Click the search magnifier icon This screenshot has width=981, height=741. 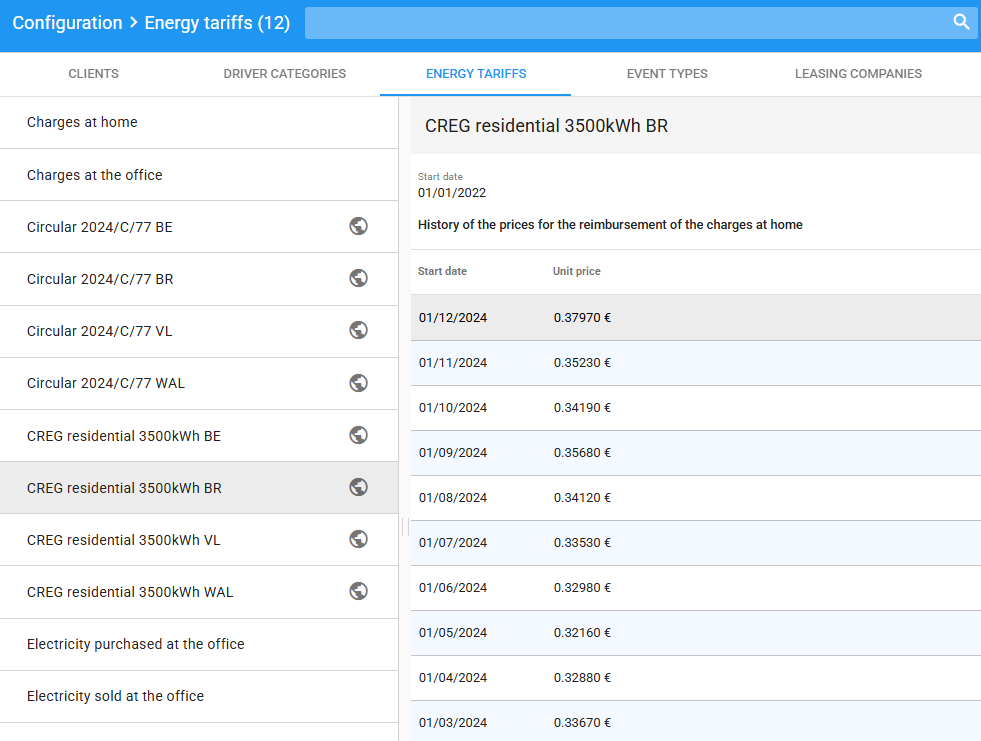pyautogui.click(x=961, y=22)
